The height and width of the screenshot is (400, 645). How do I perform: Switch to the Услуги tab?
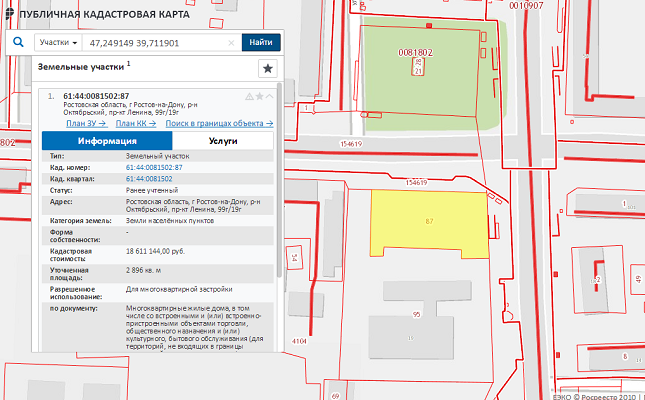(222, 141)
